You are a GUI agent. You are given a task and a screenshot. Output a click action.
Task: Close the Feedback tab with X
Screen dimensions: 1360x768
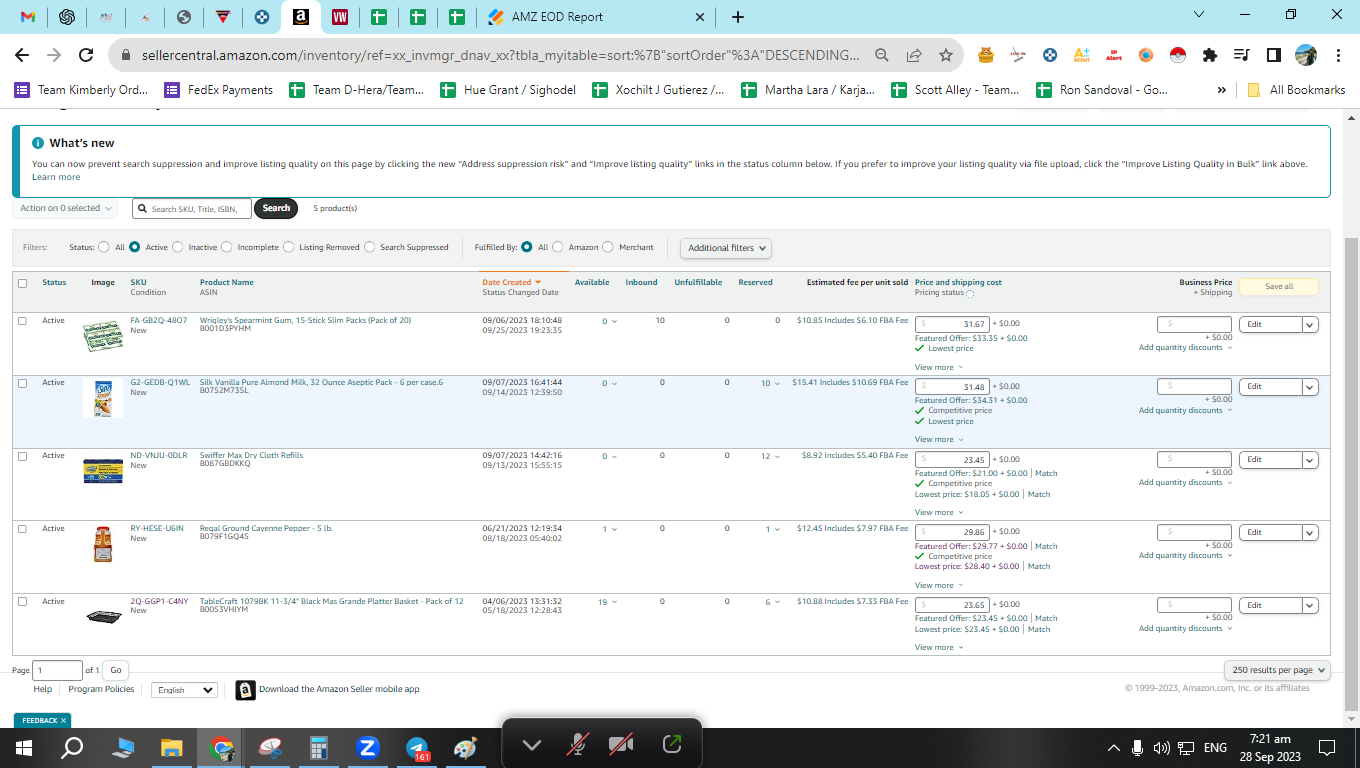[63, 720]
